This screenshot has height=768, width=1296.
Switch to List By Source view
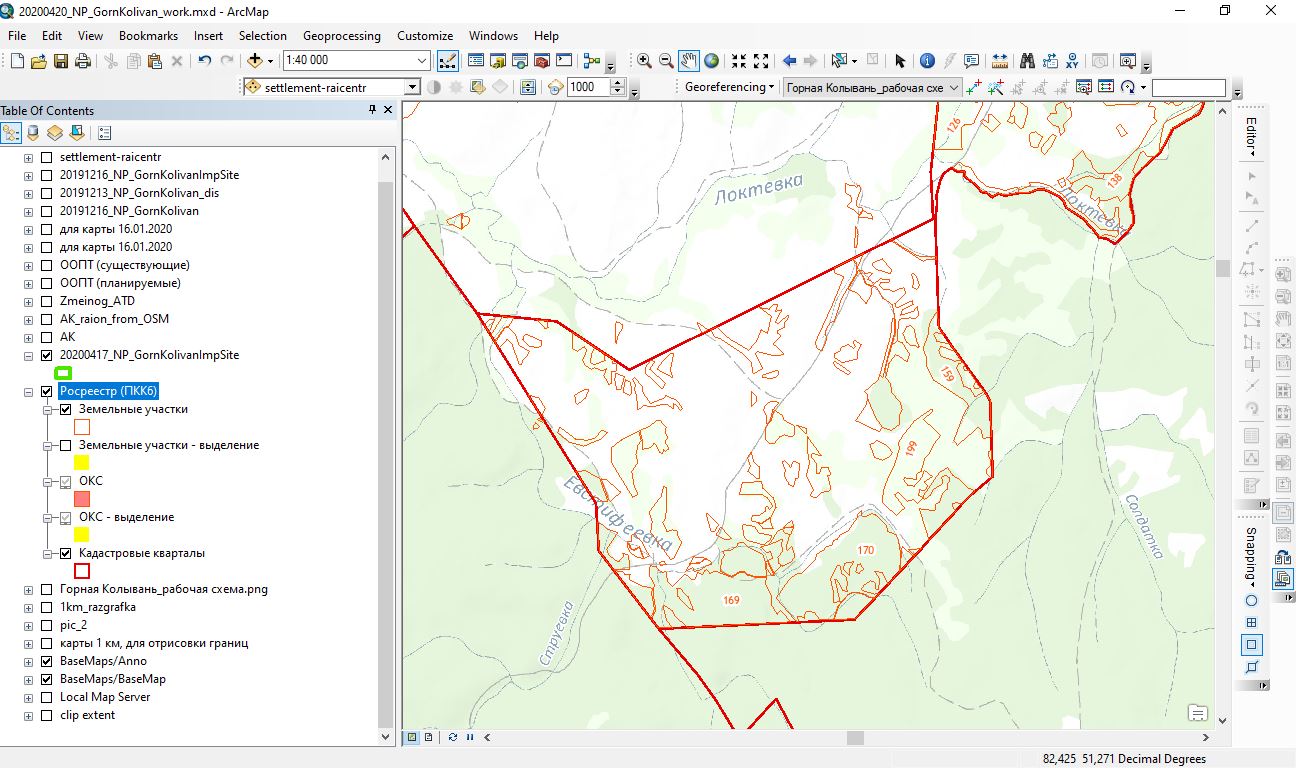[33, 132]
